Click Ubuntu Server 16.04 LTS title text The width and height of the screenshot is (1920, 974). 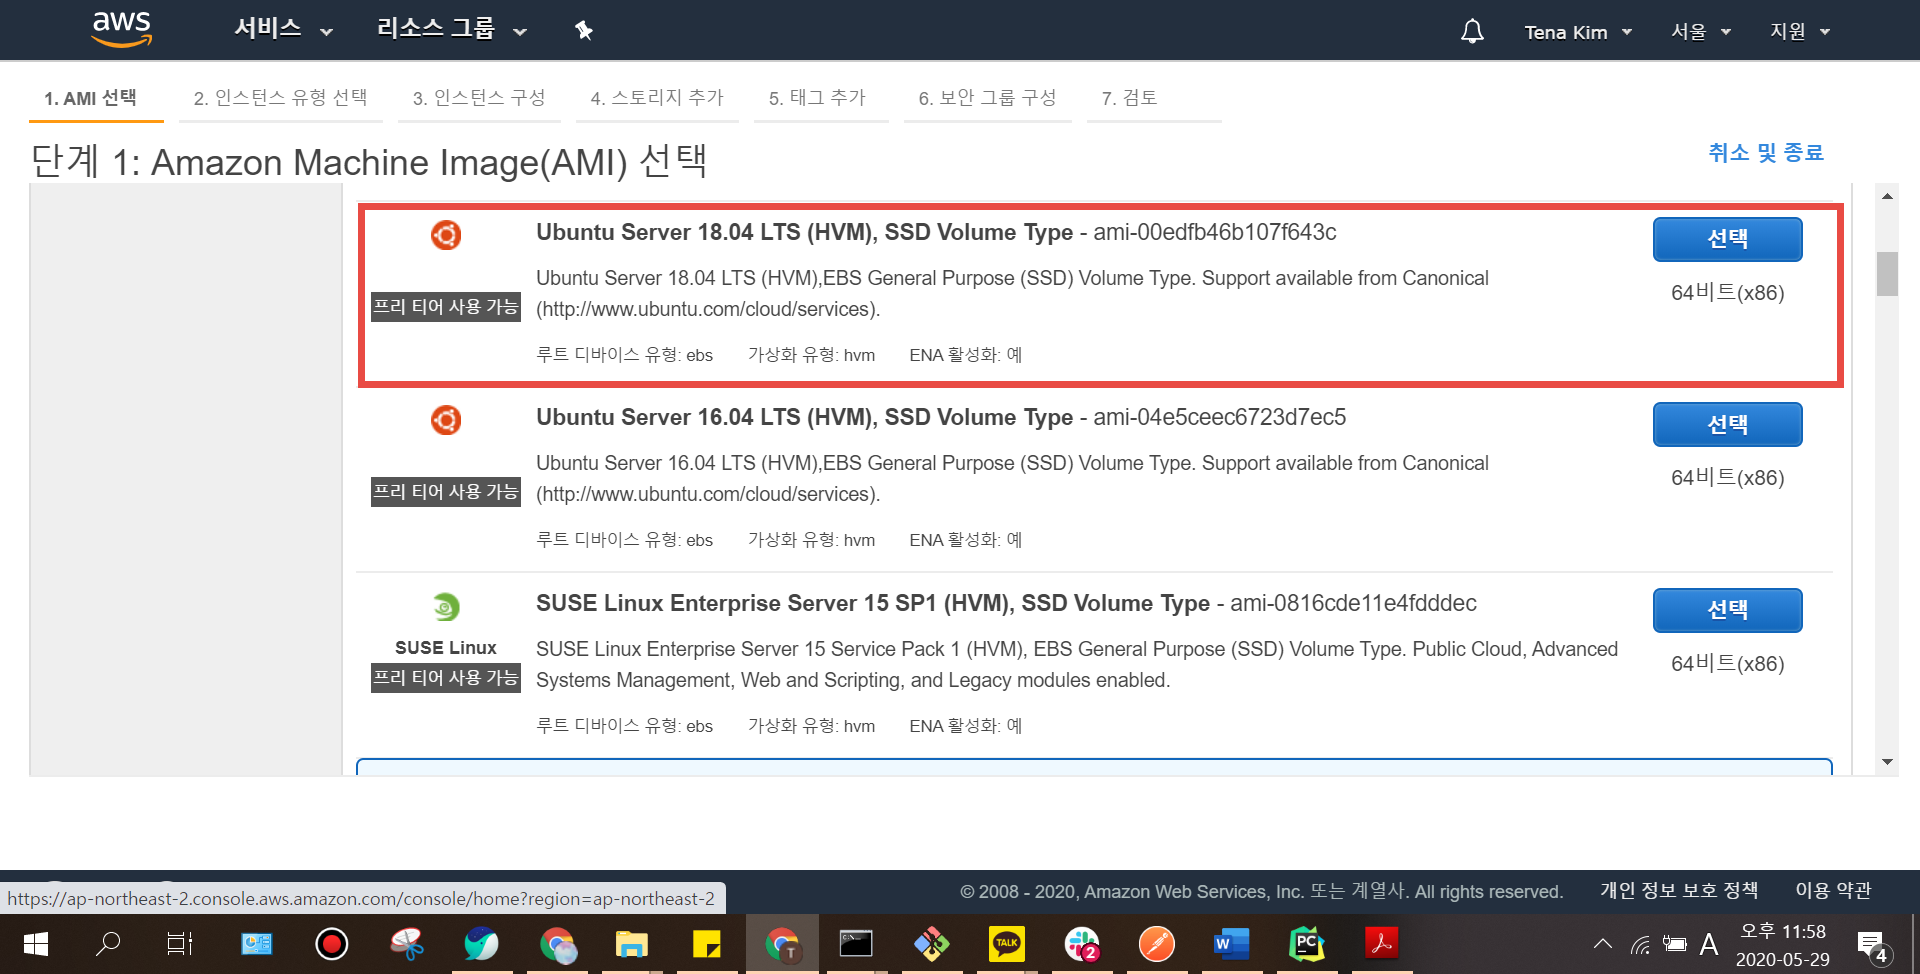point(804,417)
